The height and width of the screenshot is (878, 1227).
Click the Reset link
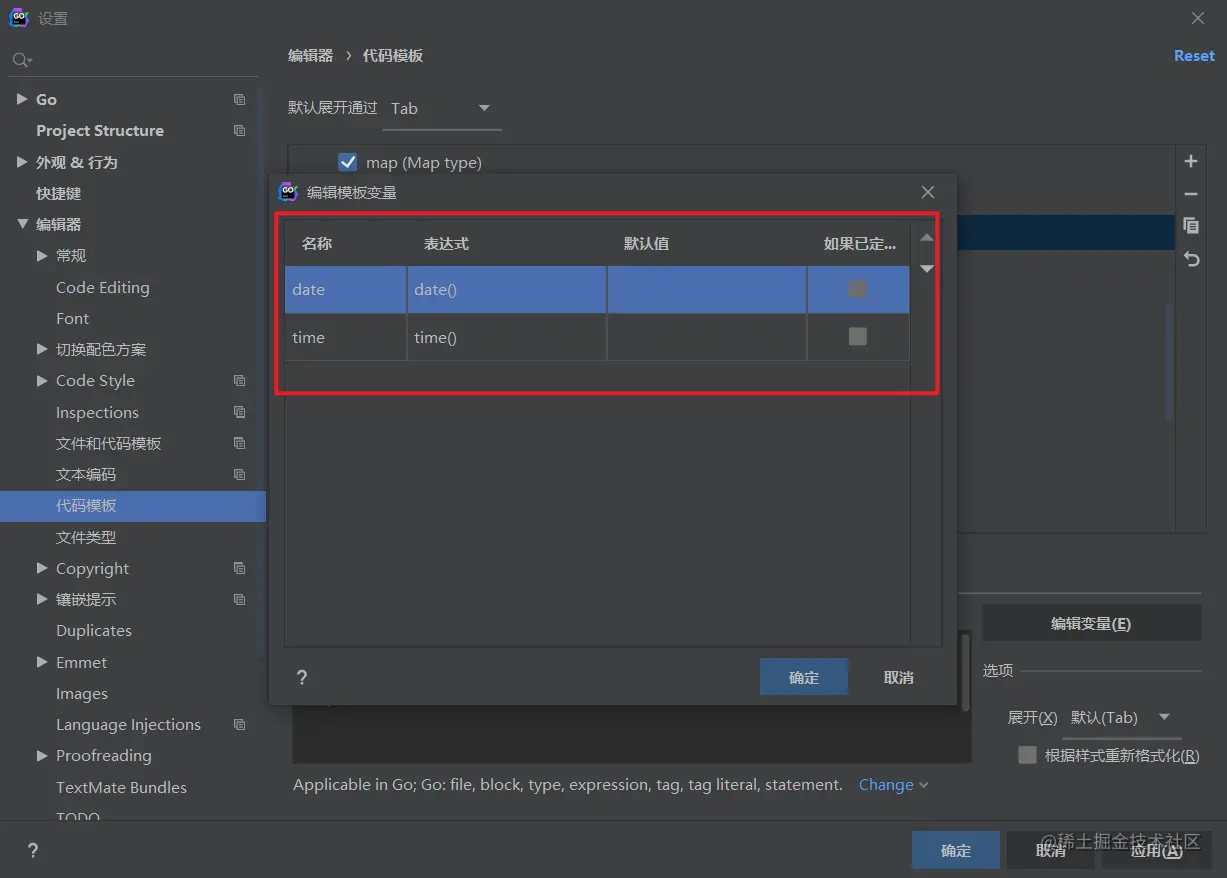click(x=1194, y=56)
